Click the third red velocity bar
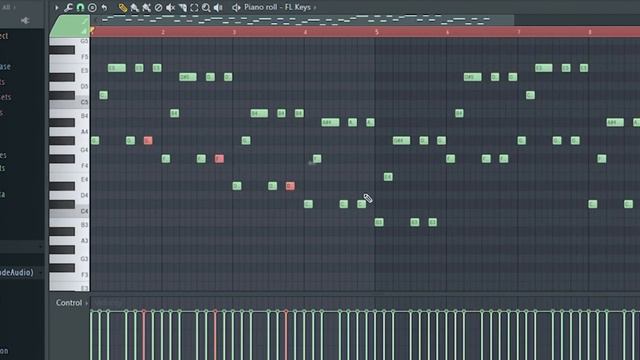 (x=286, y=335)
